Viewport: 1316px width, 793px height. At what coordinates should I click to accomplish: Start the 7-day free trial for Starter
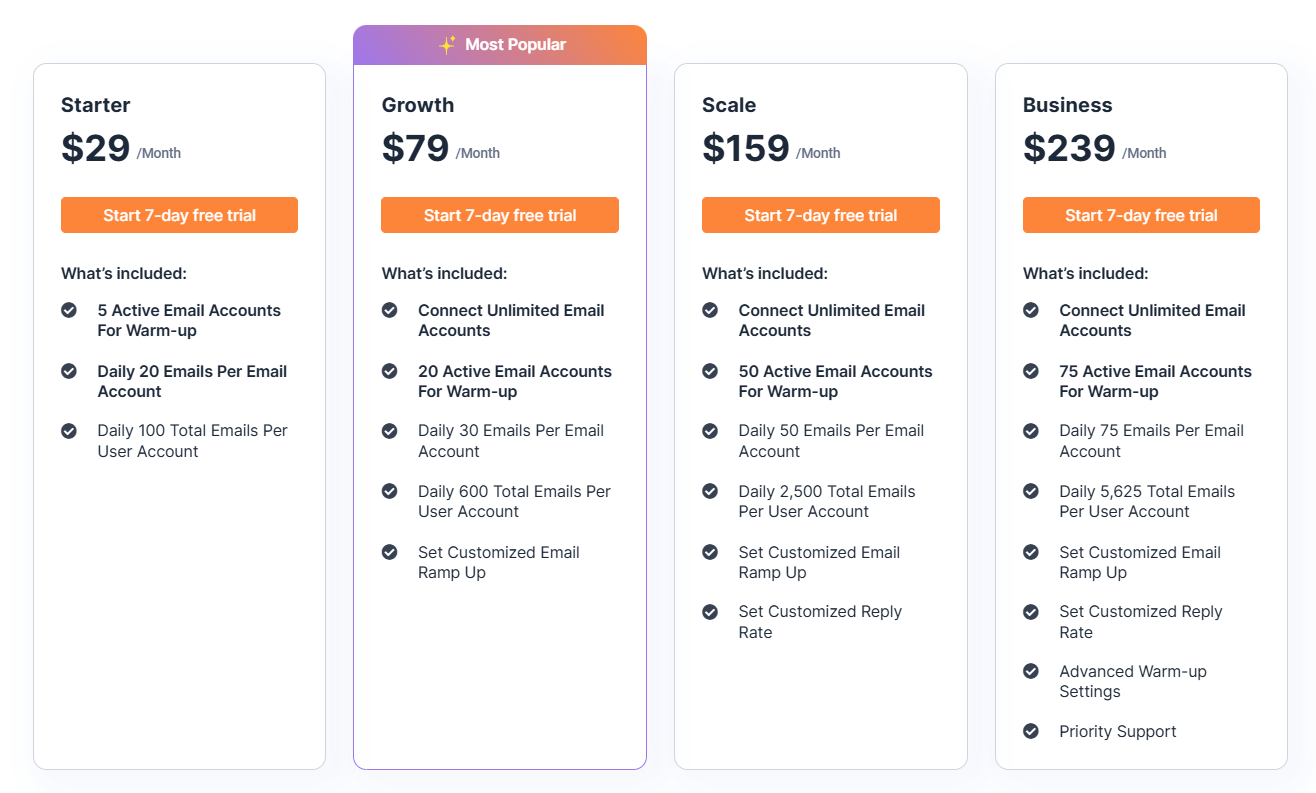tap(179, 215)
